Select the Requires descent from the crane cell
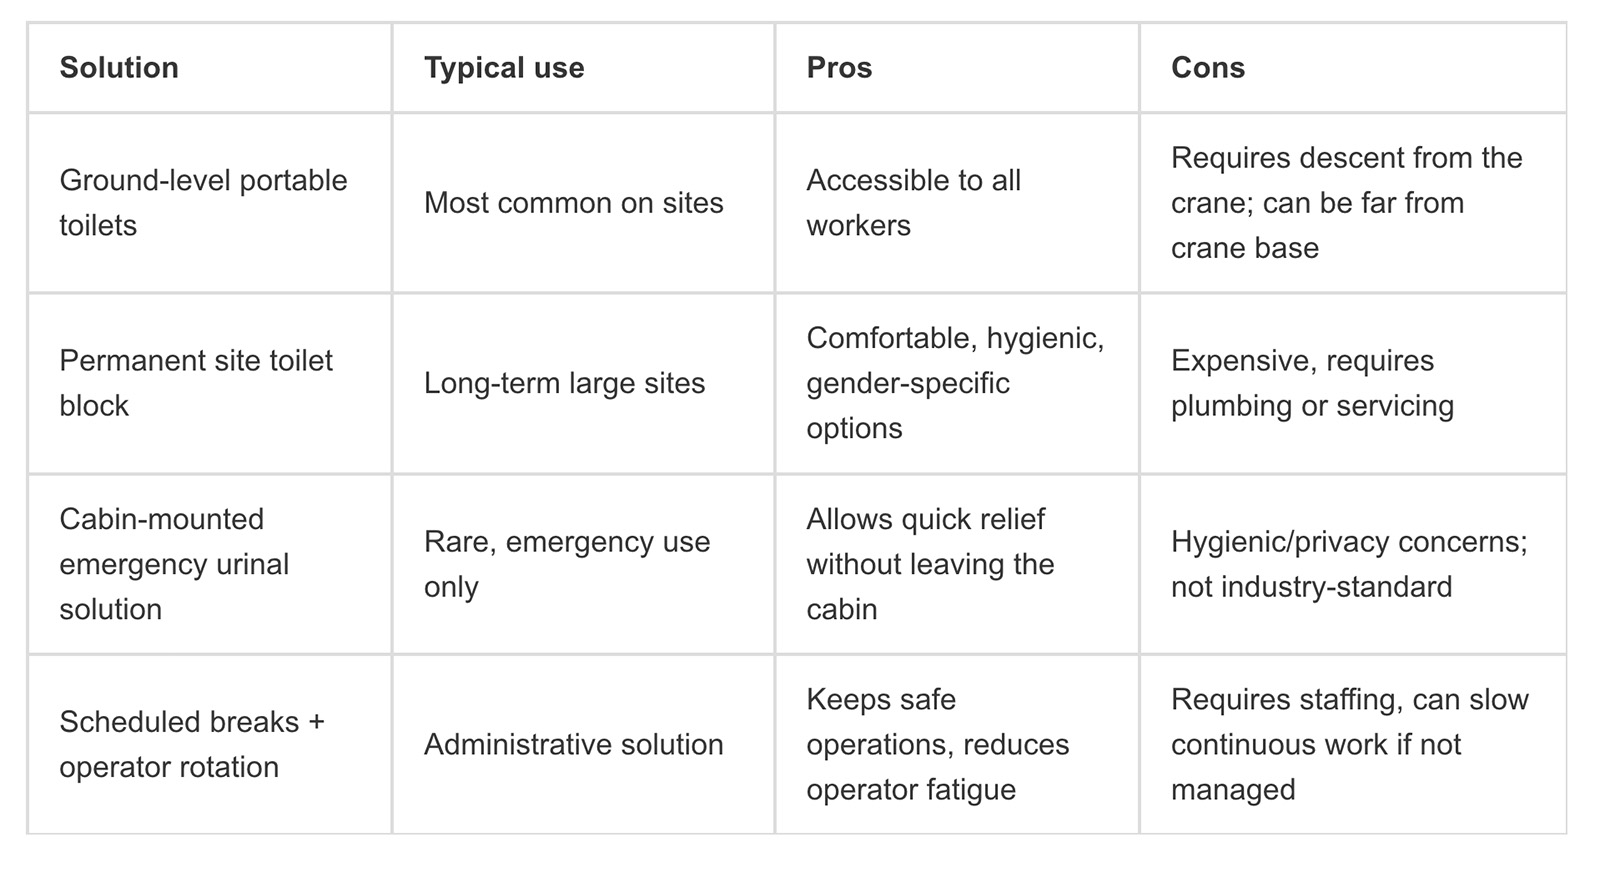The height and width of the screenshot is (873, 1600). [x=1346, y=203]
